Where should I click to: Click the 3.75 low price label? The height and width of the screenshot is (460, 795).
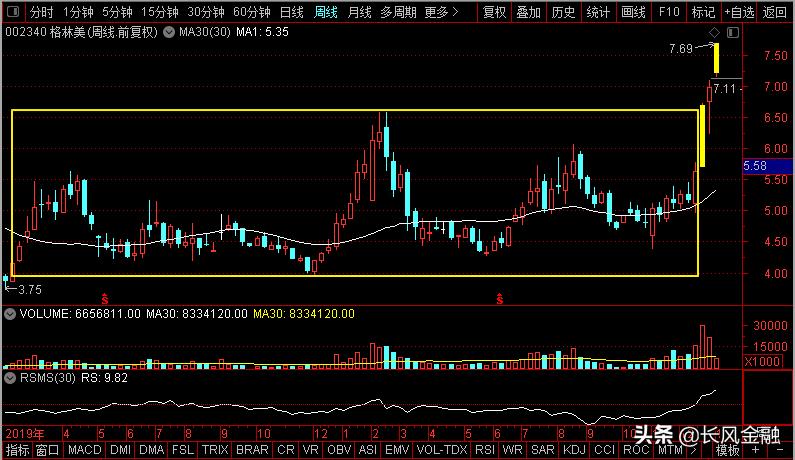click(30, 290)
